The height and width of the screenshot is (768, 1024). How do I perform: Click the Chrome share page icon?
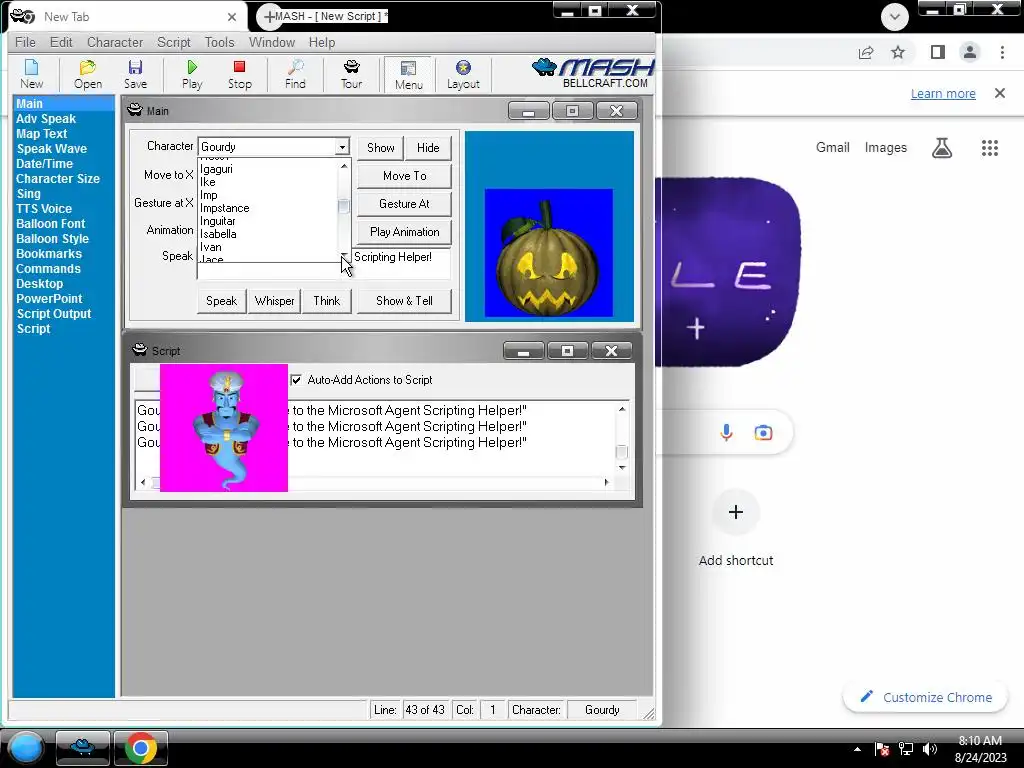click(866, 52)
